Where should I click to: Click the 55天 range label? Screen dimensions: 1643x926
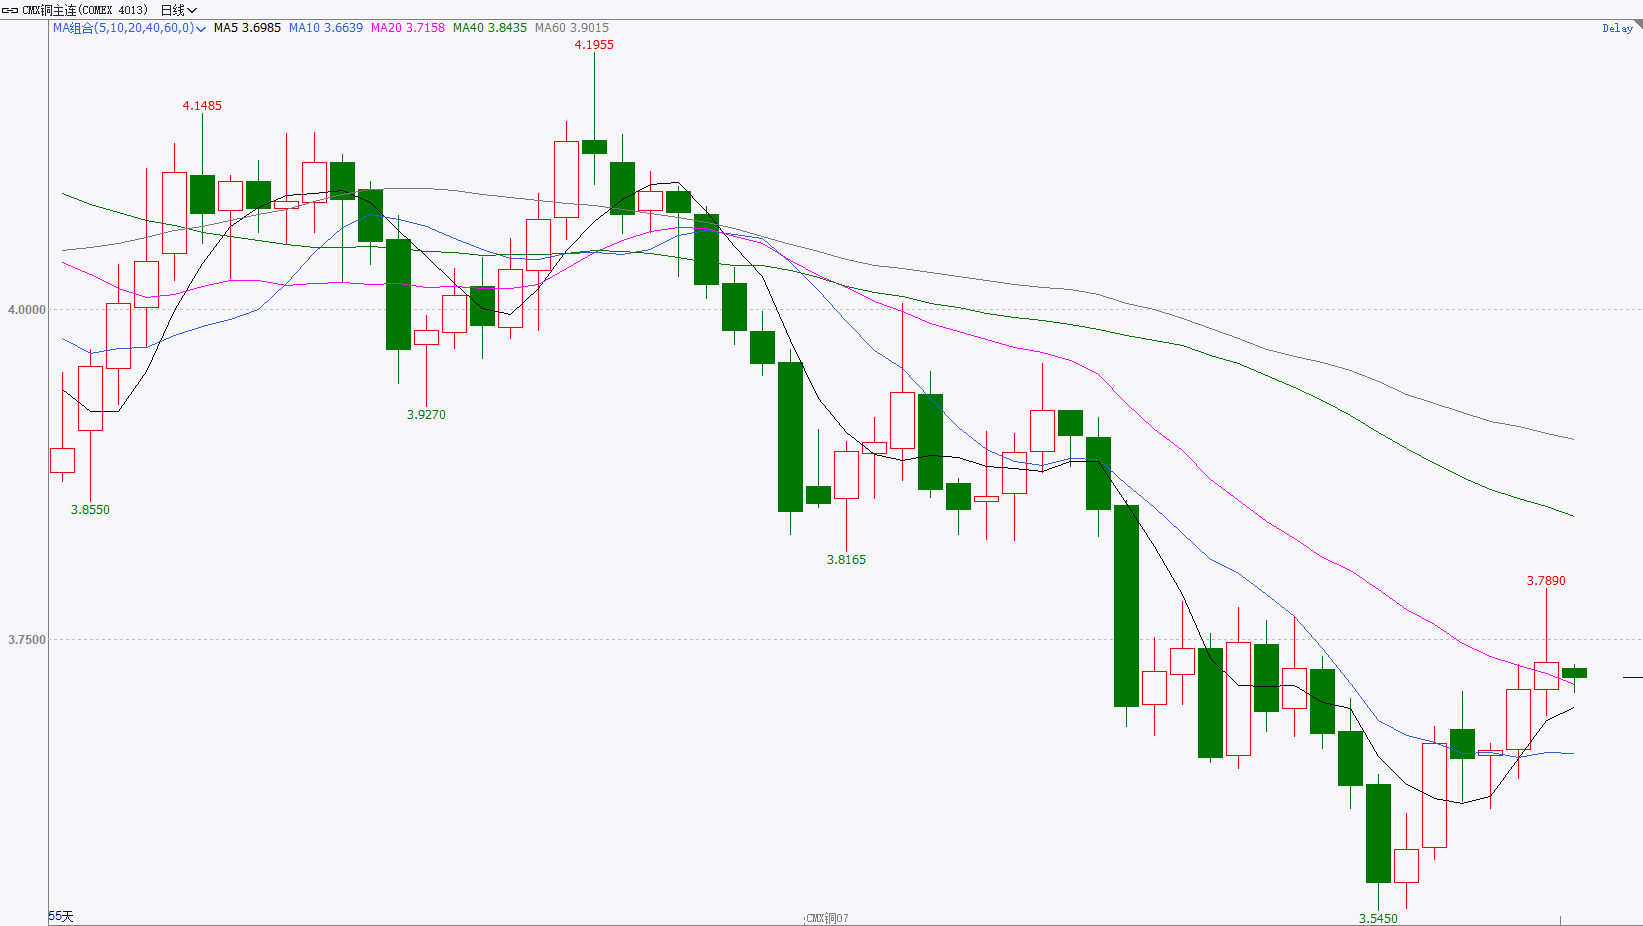[x=61, y=916]
